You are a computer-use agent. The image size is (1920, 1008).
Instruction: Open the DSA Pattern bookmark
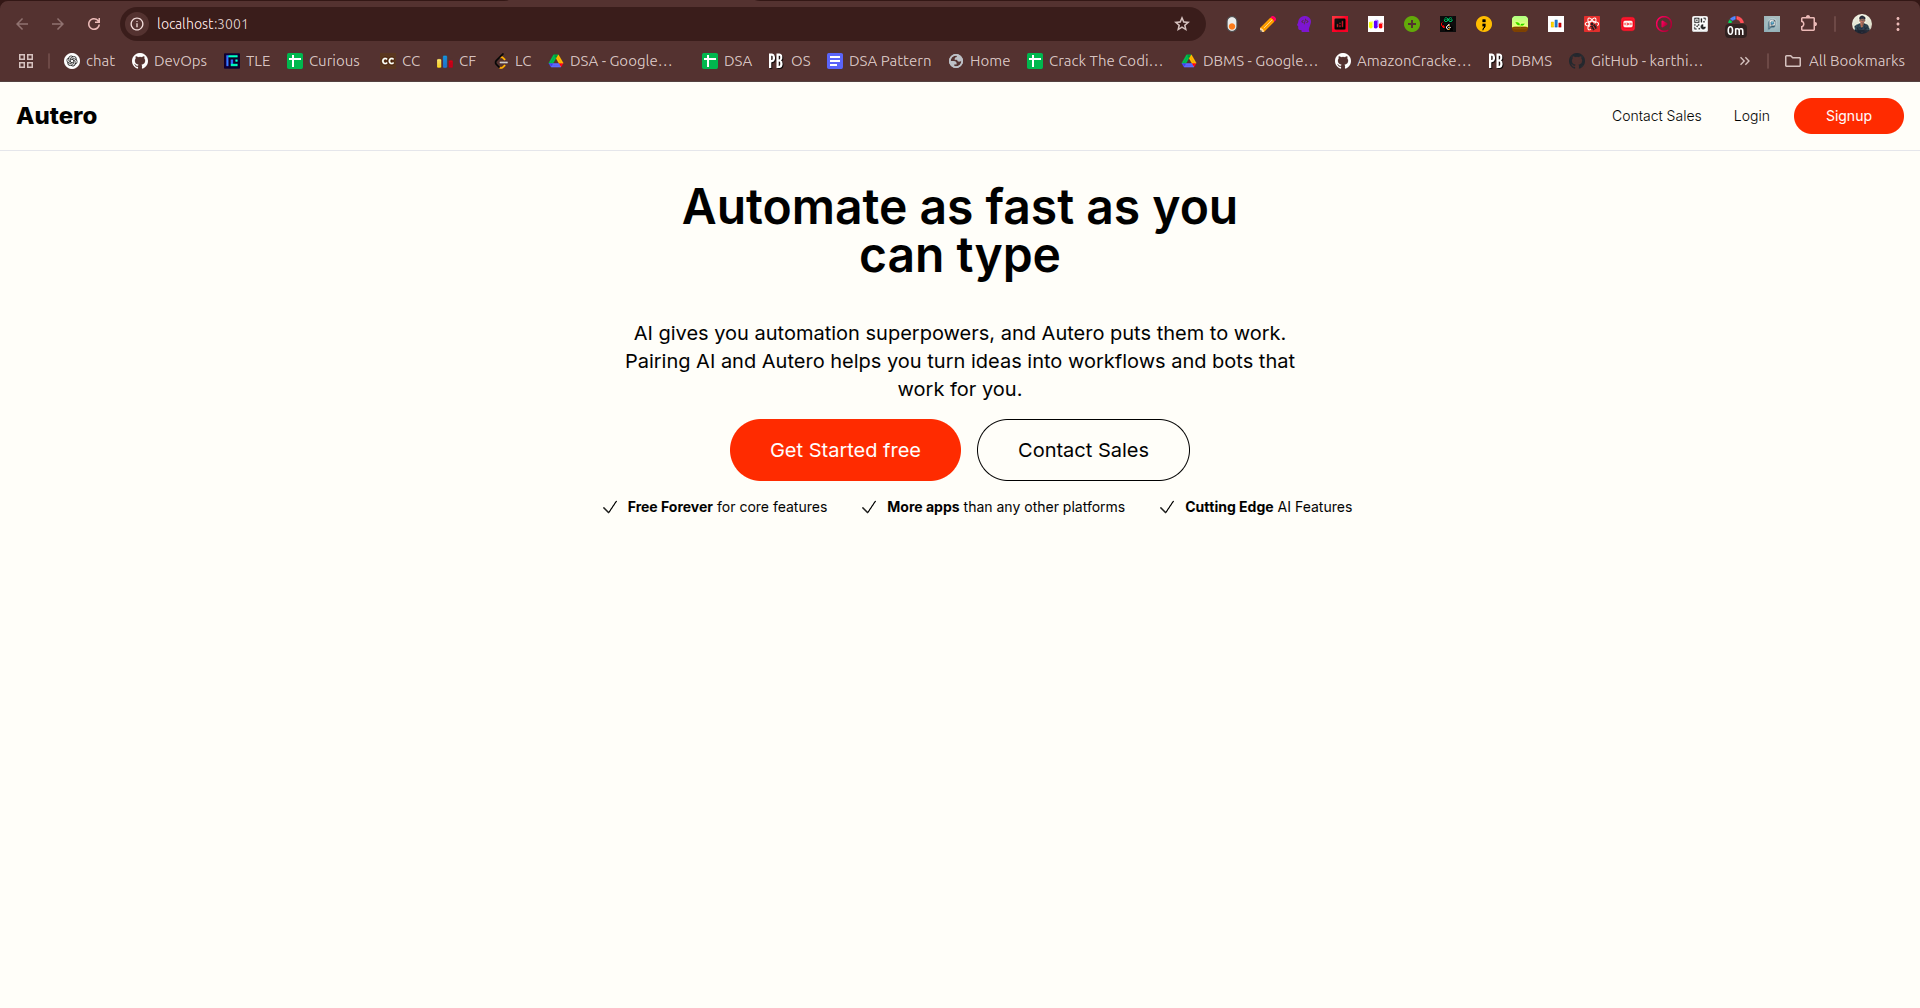879,61
